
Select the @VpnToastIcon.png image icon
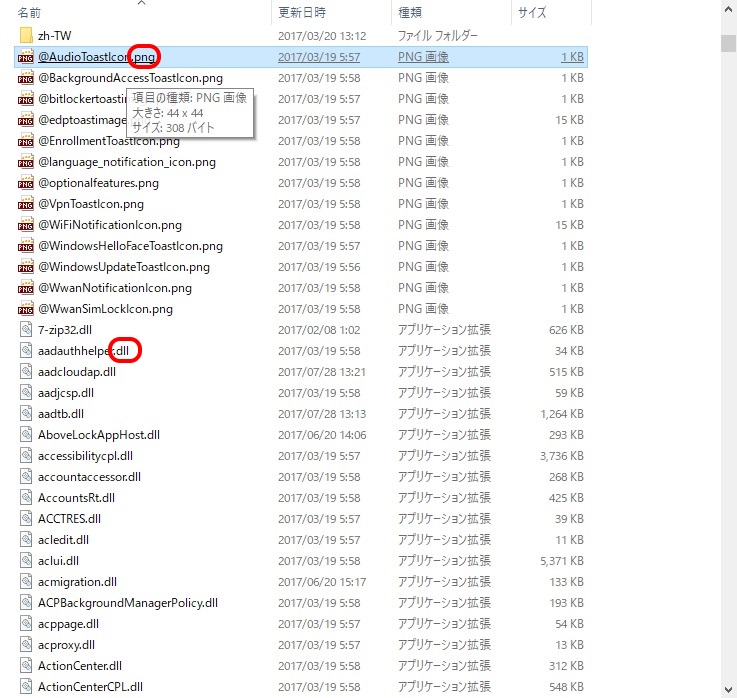[x=26, y=204]
